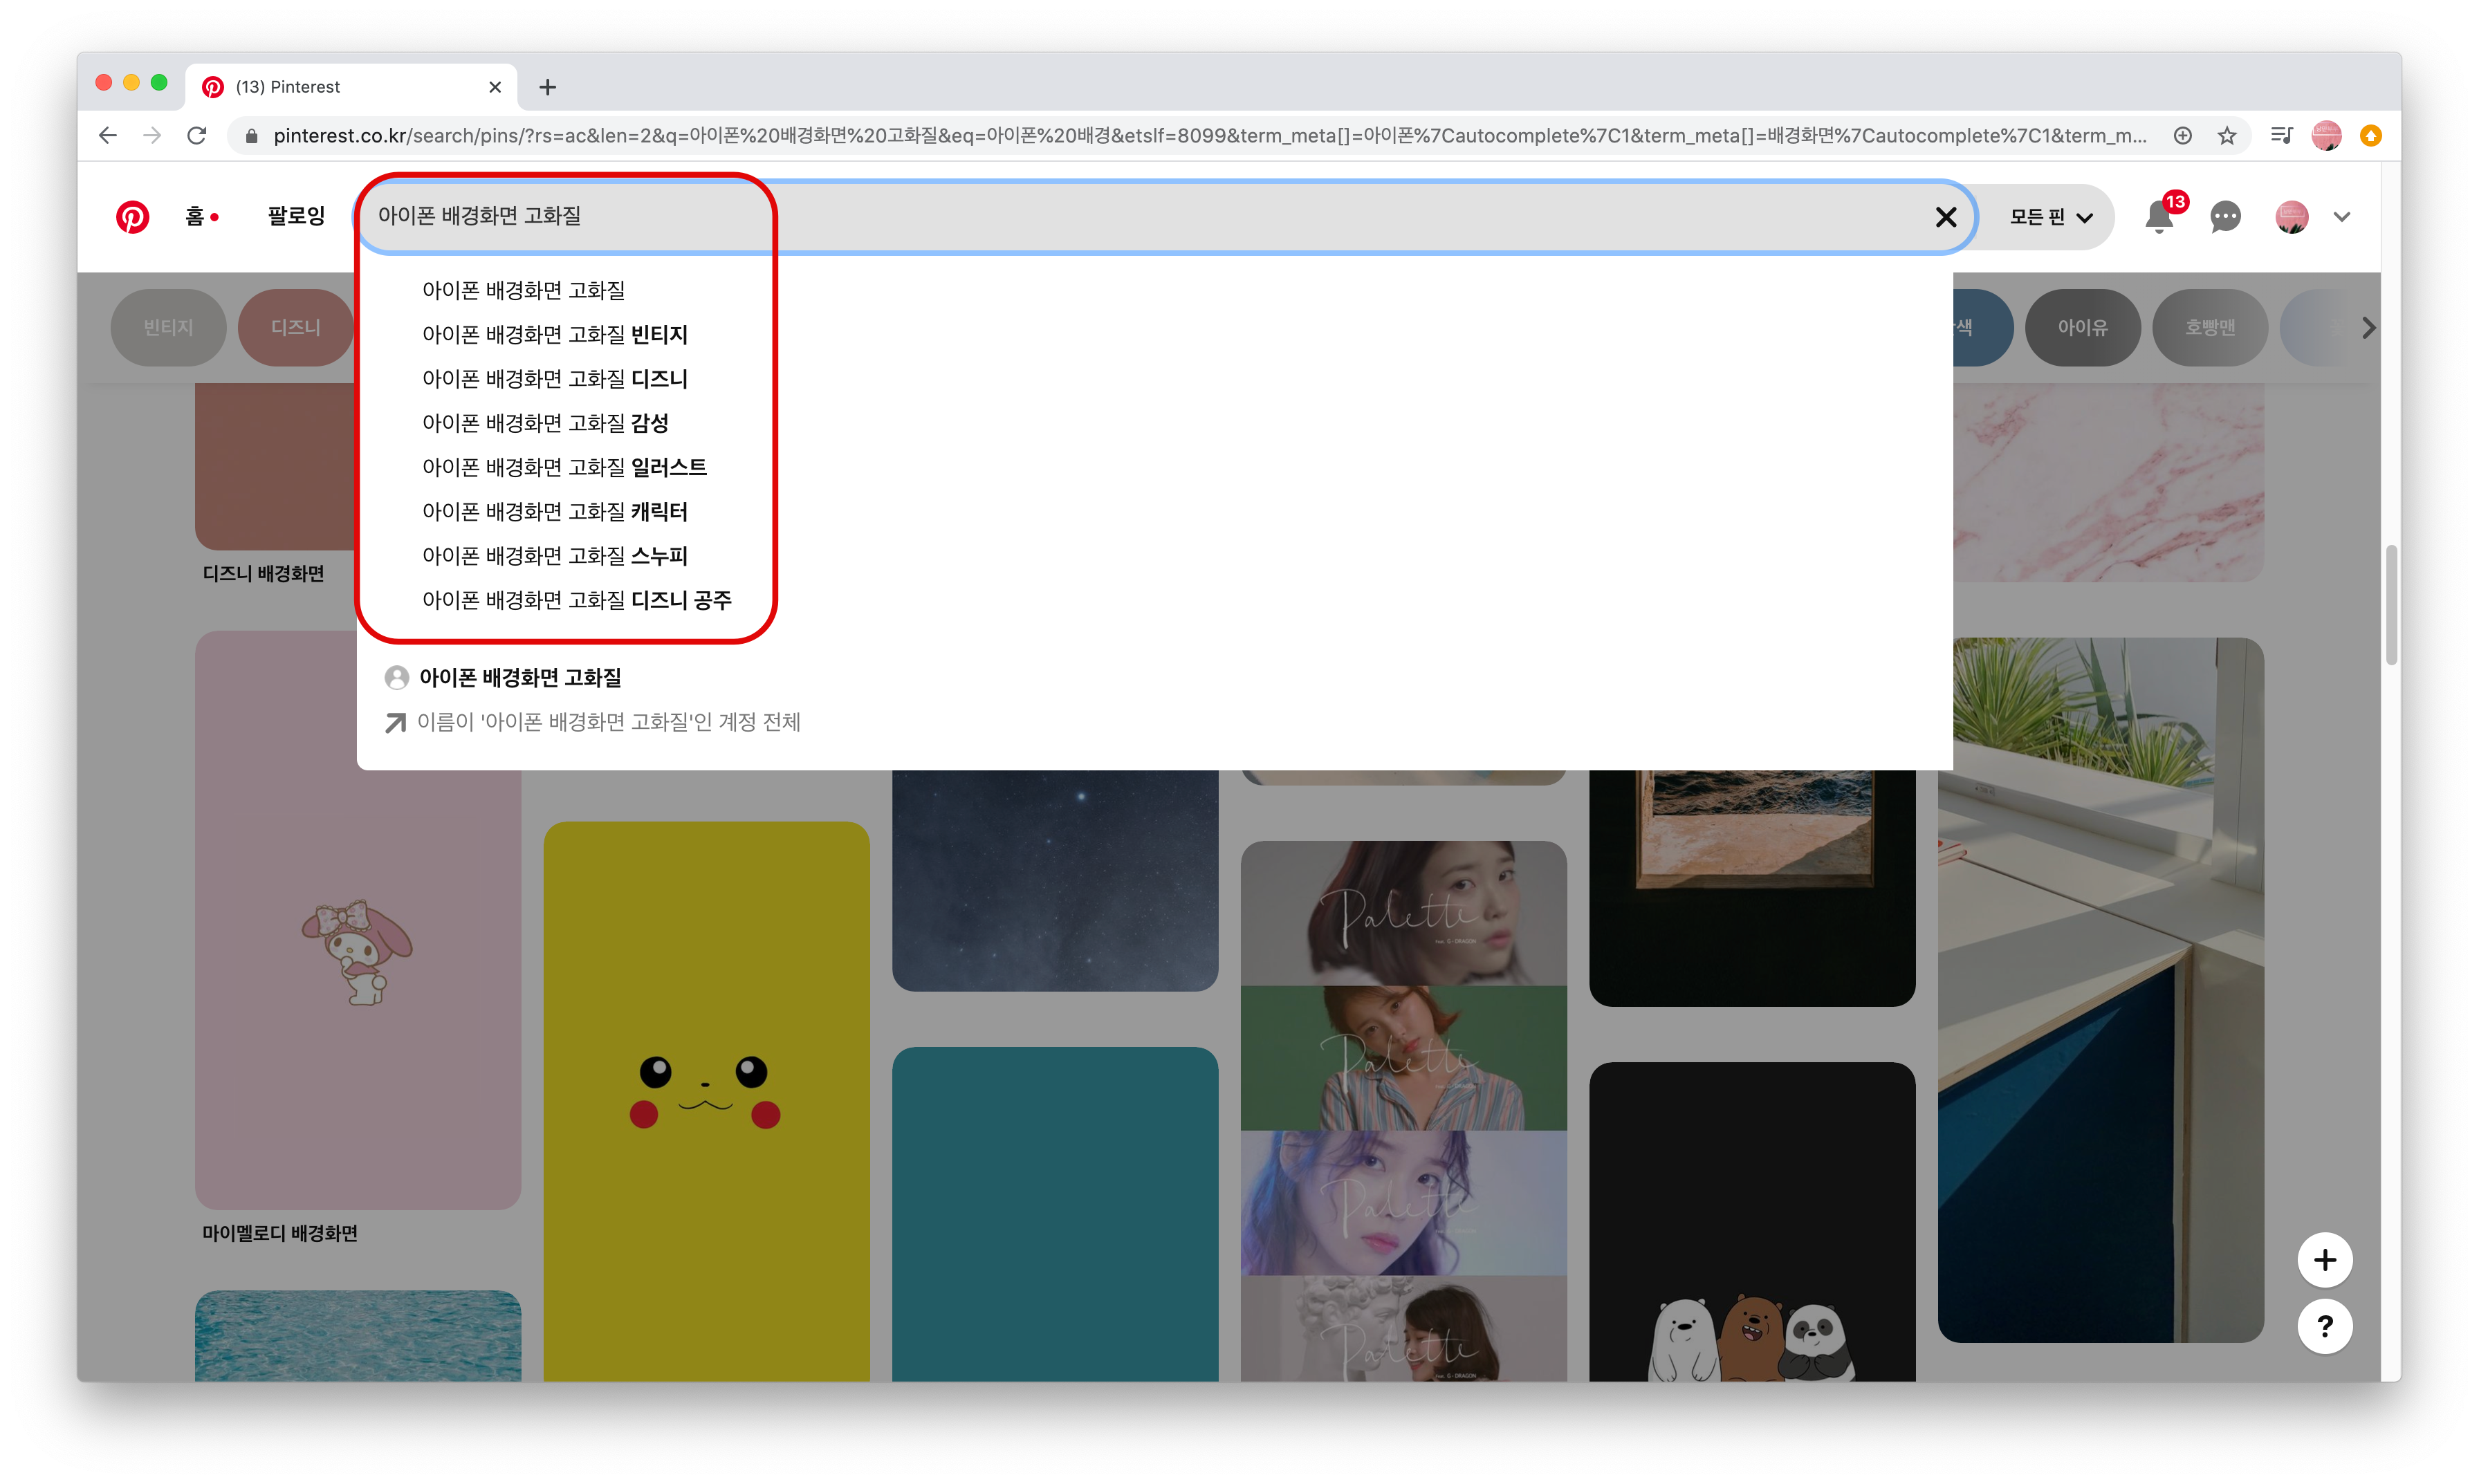Click the 아이유 filter chip

coord(2082,328)
